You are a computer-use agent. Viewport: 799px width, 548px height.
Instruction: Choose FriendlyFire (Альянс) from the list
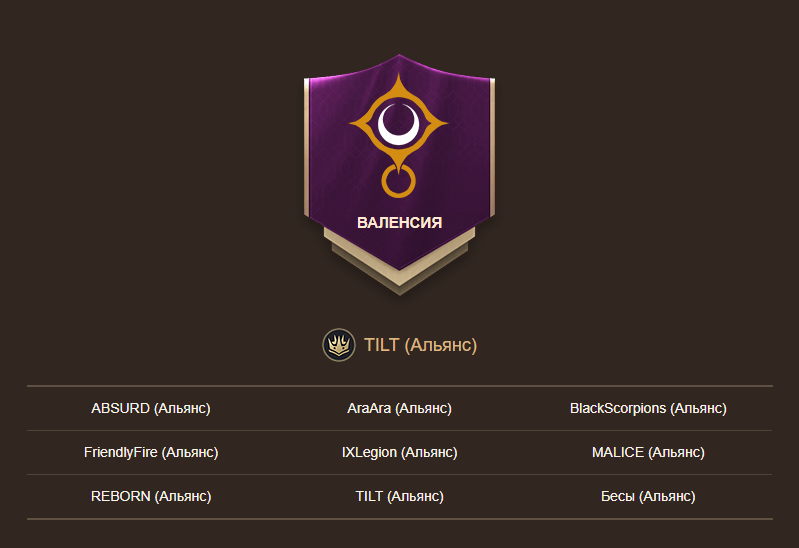(151, 452)
